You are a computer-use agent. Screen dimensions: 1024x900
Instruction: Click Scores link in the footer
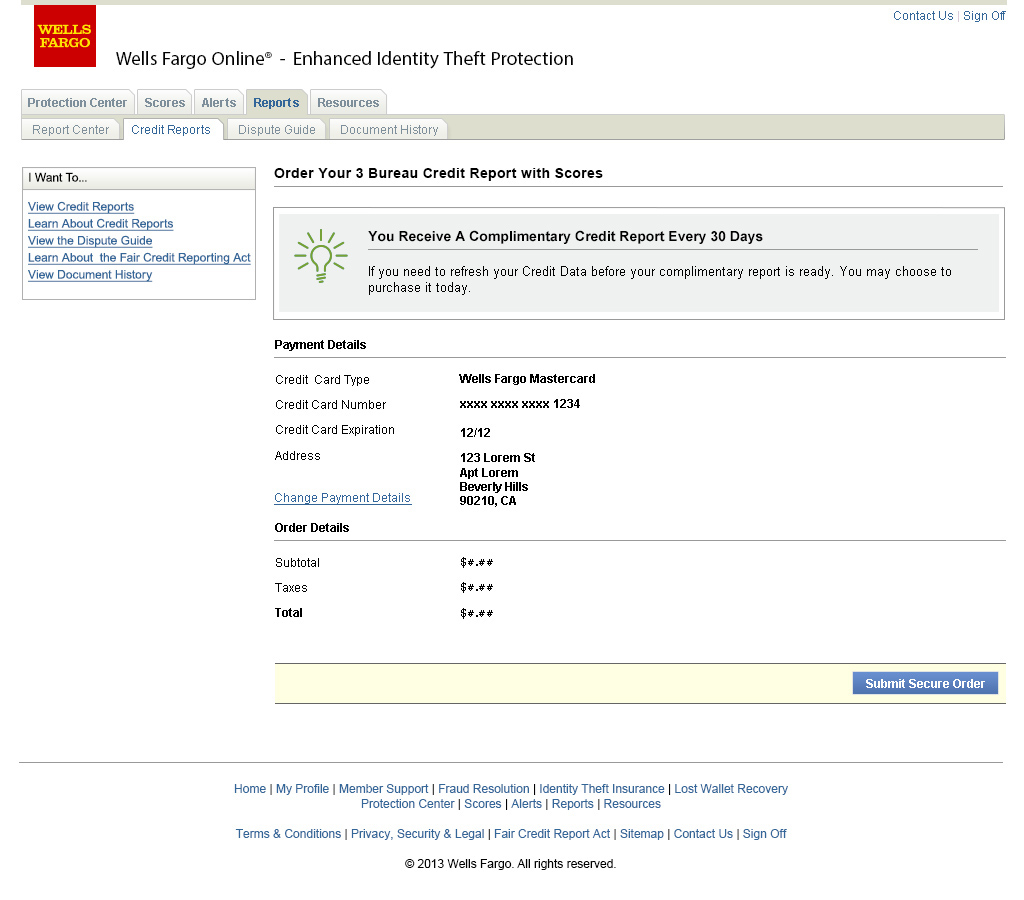coord(483,803)
